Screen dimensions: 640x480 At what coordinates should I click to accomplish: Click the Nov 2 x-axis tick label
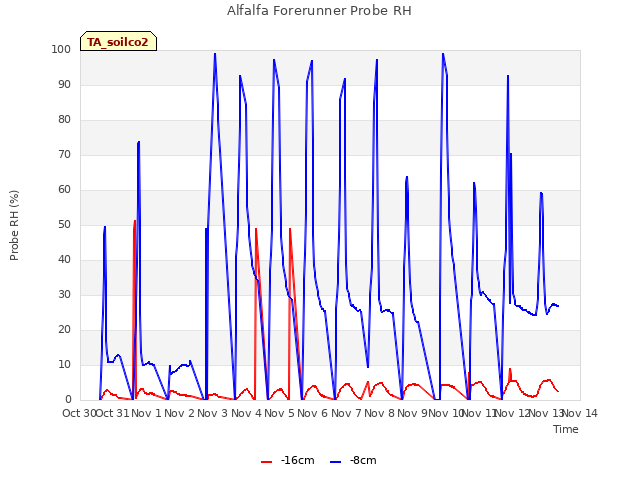pos(179,413)
